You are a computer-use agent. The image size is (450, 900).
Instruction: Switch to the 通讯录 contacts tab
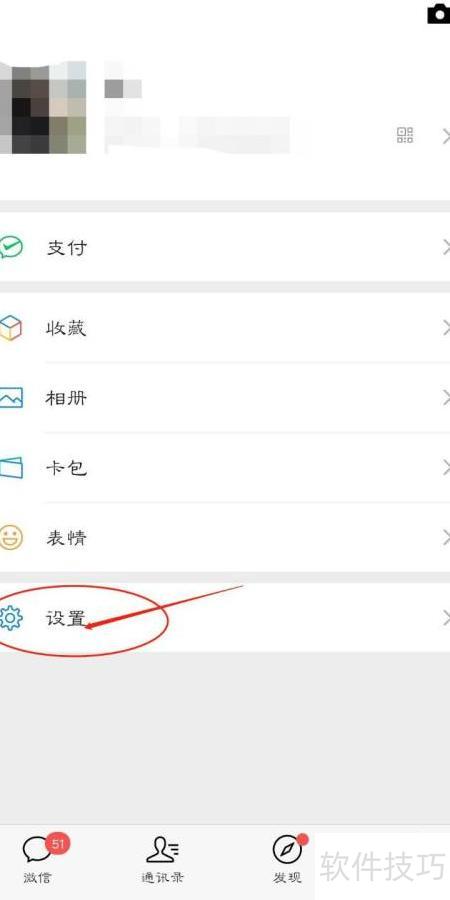pyautogui.click(x=162, y=859)
